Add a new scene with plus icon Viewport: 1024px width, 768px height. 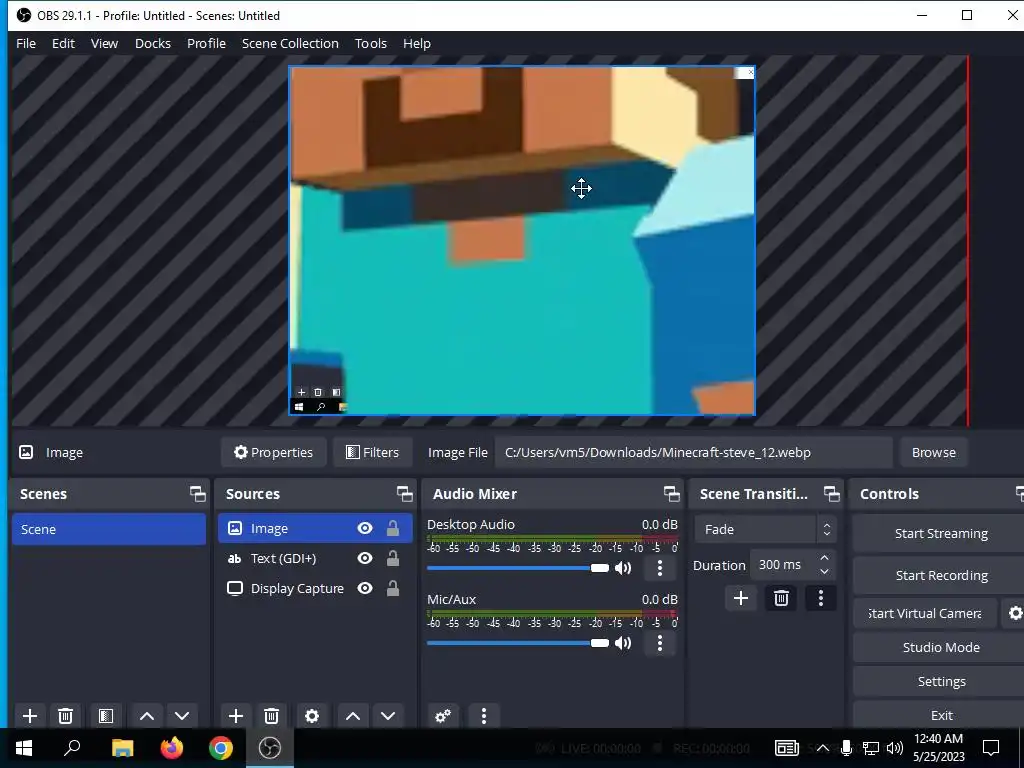pyautogui.click(x=29, y=716)
